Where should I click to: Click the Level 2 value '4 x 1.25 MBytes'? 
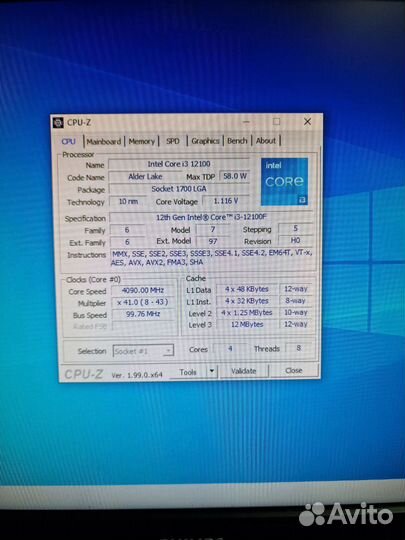tap(247, 312)
